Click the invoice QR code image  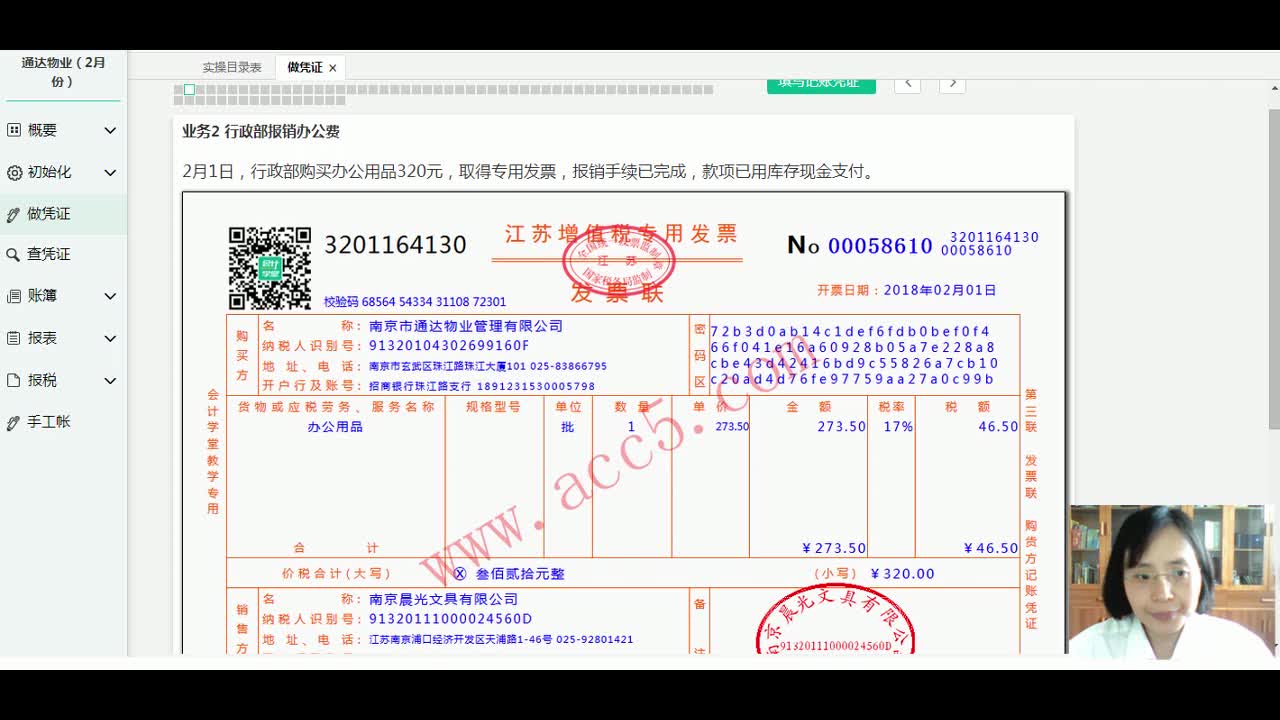pos(270,268)
